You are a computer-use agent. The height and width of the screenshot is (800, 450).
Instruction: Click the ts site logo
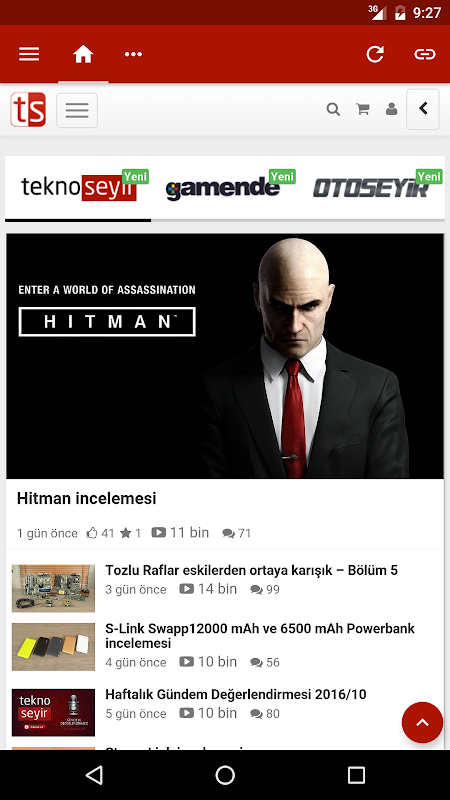(x=28, y=109)
